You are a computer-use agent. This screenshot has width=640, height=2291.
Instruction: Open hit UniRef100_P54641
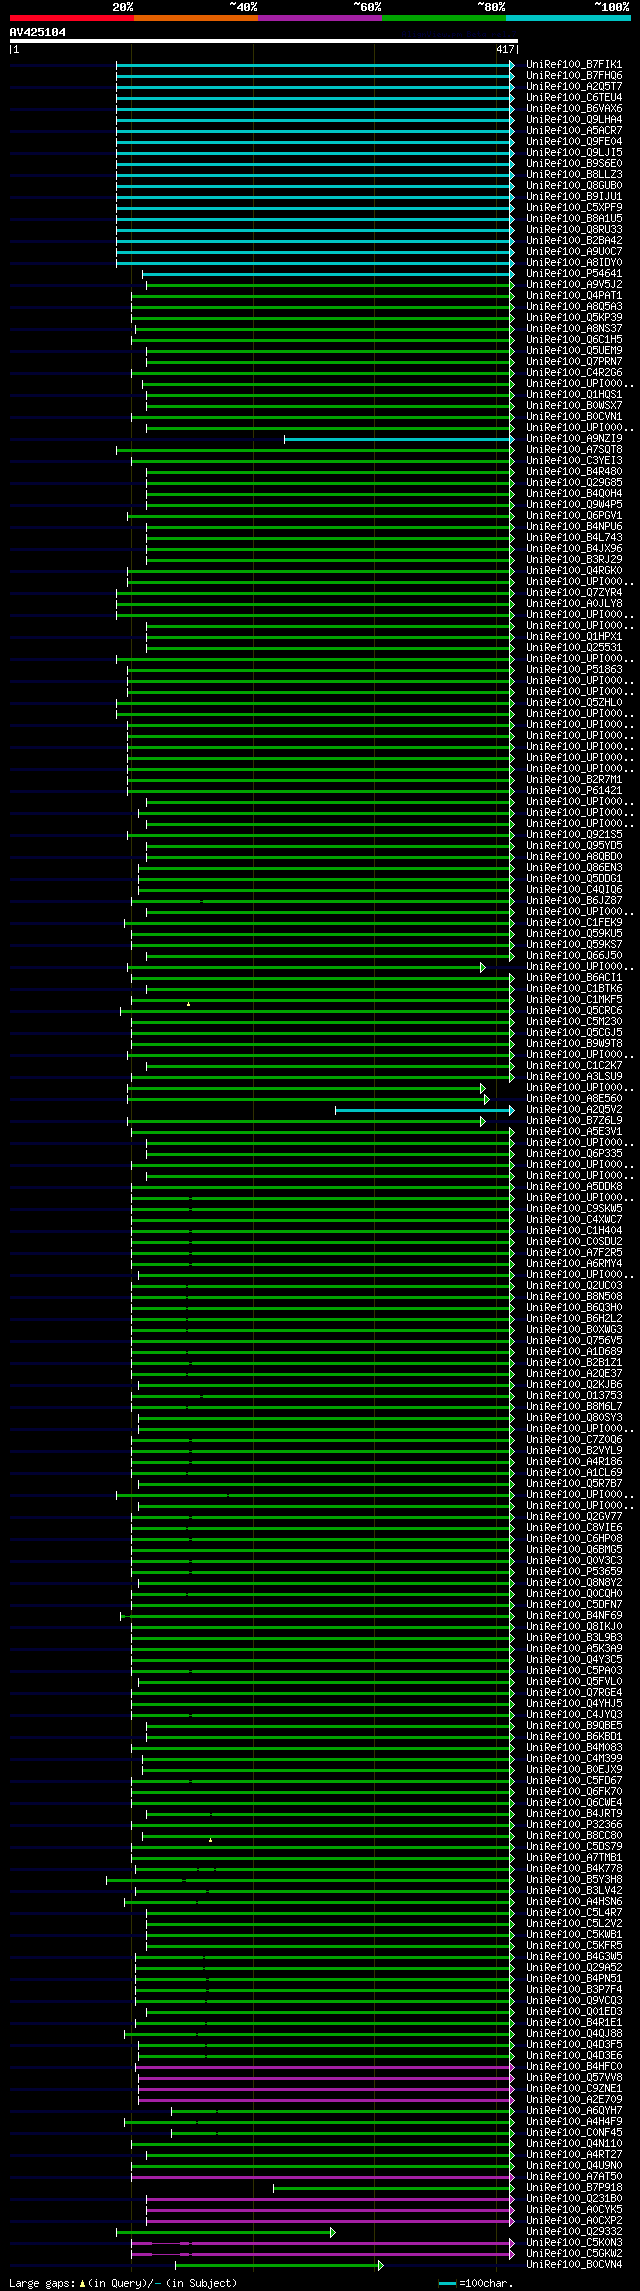pyautogui.click(x=574, y=274)
